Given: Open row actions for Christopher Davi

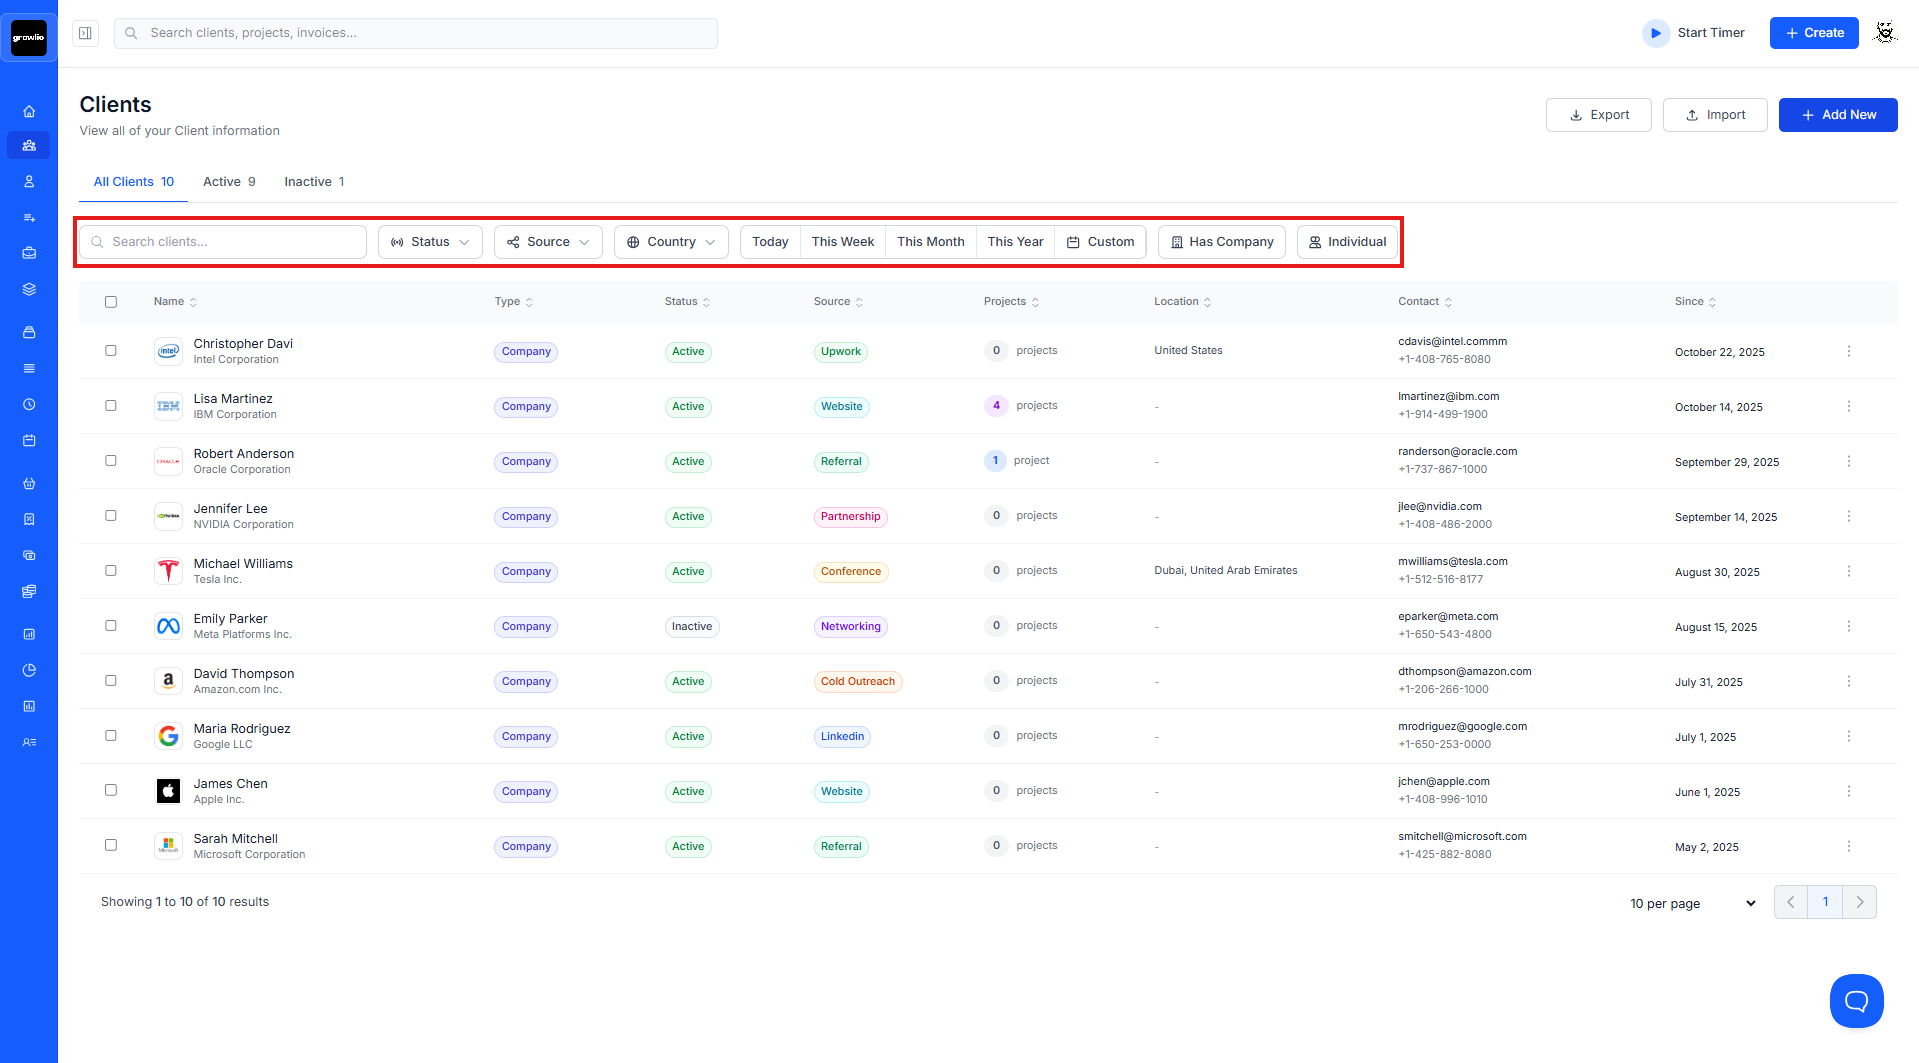Looking at the screenshot, I should (1849, 351).
